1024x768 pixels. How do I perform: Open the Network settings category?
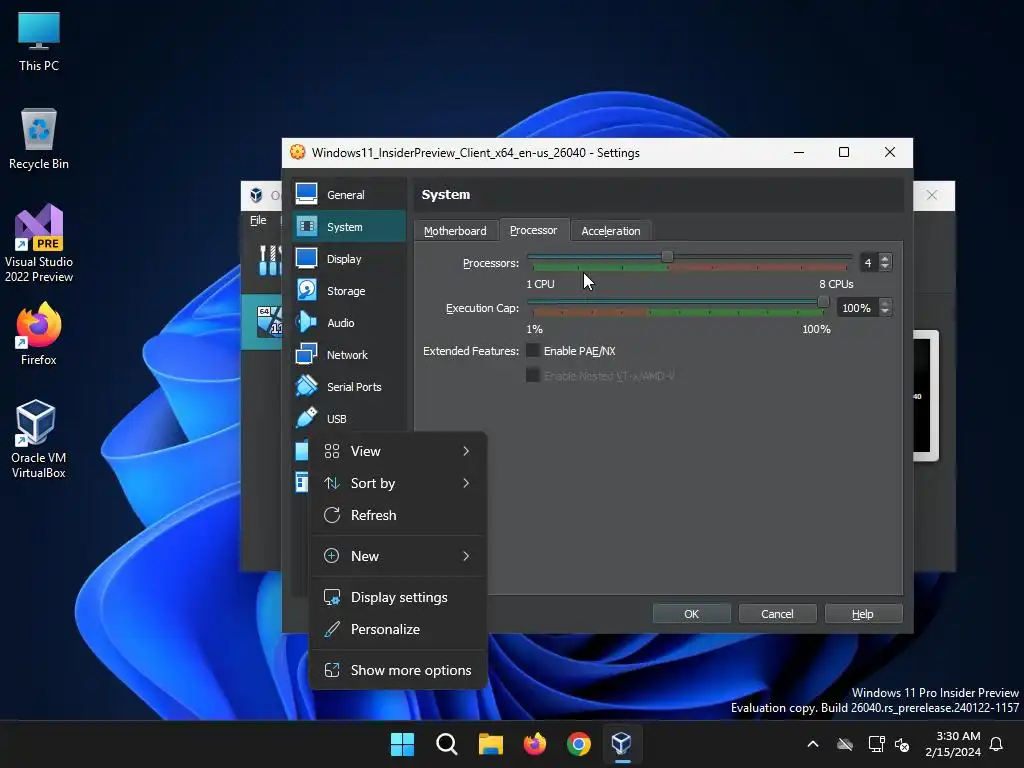[349, 355]
